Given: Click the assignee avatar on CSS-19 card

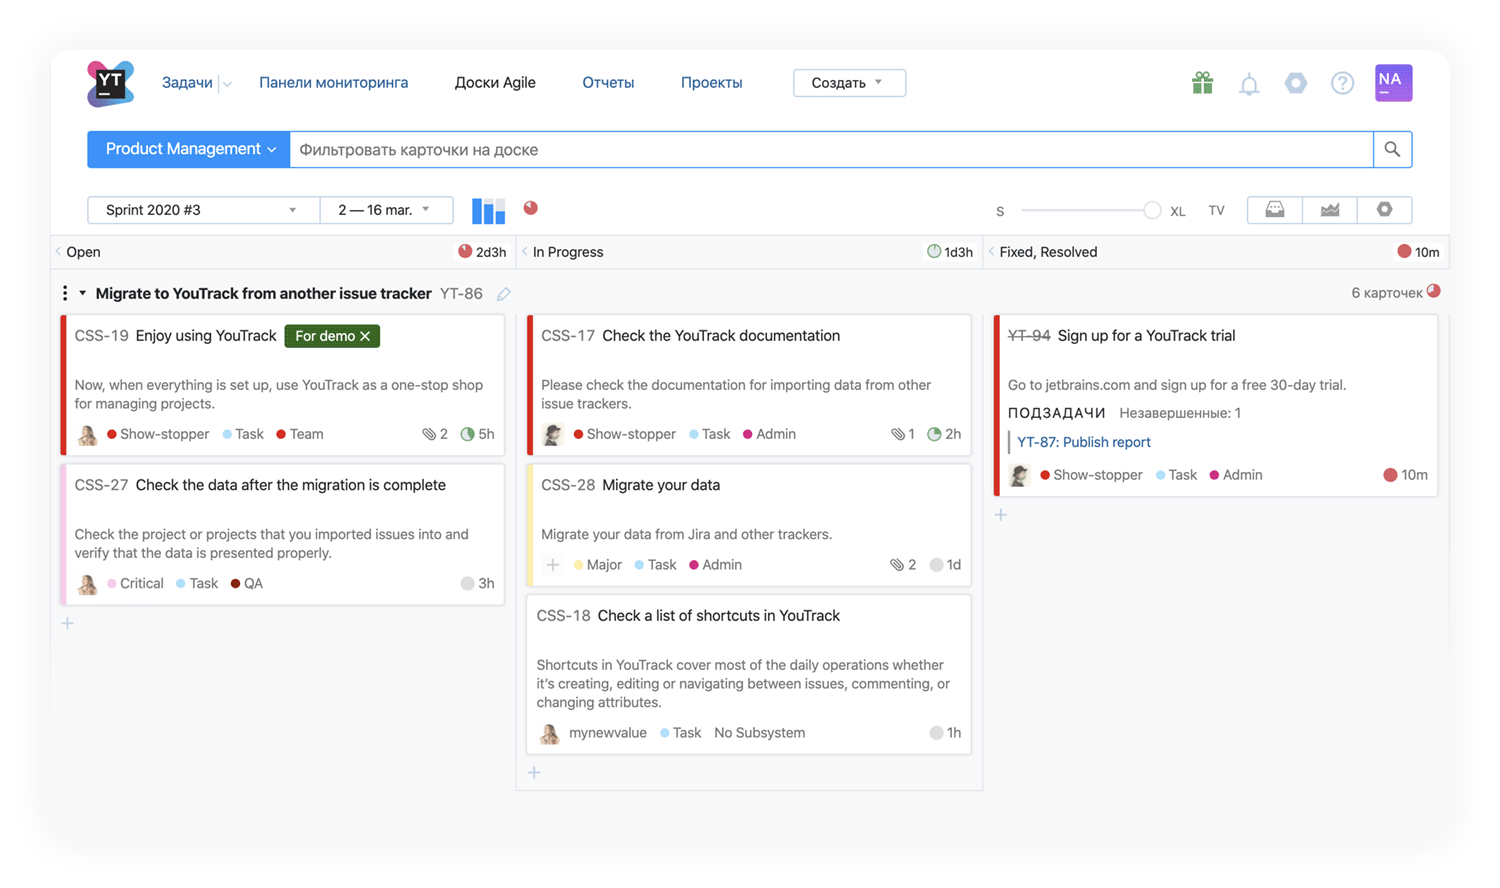Looking at the screenshot, I should (88, 435).
